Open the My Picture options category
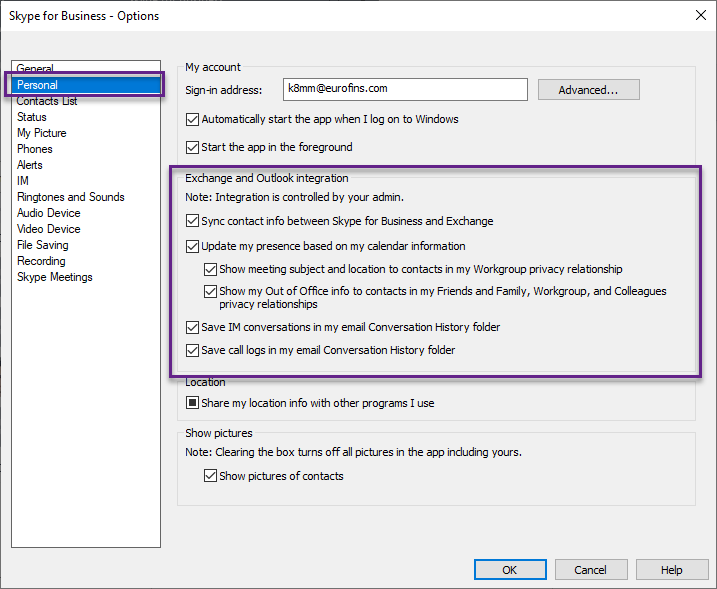Screen dimensions: 717x589 42,133
